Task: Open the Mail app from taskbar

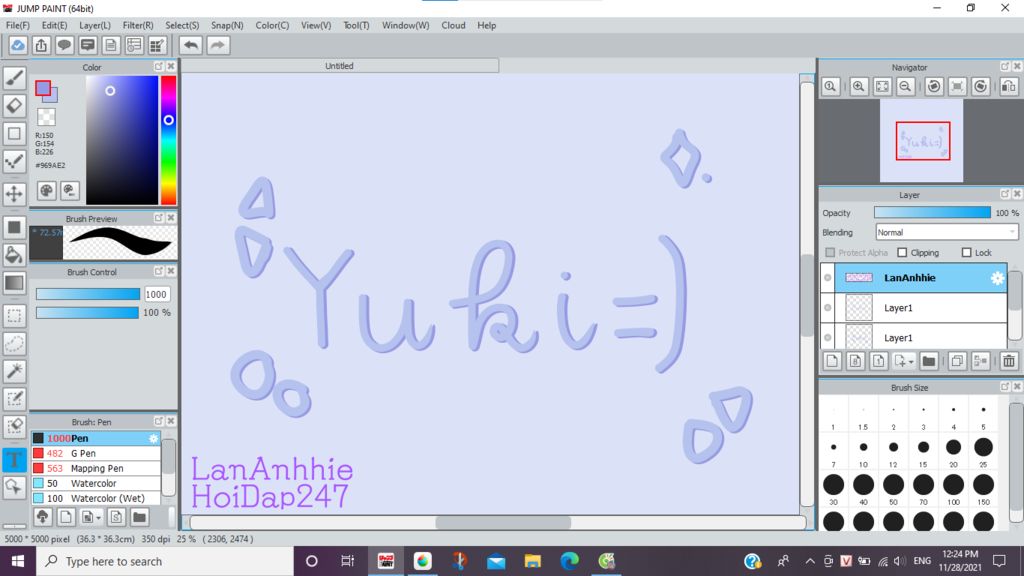Action: pos(496,561)
